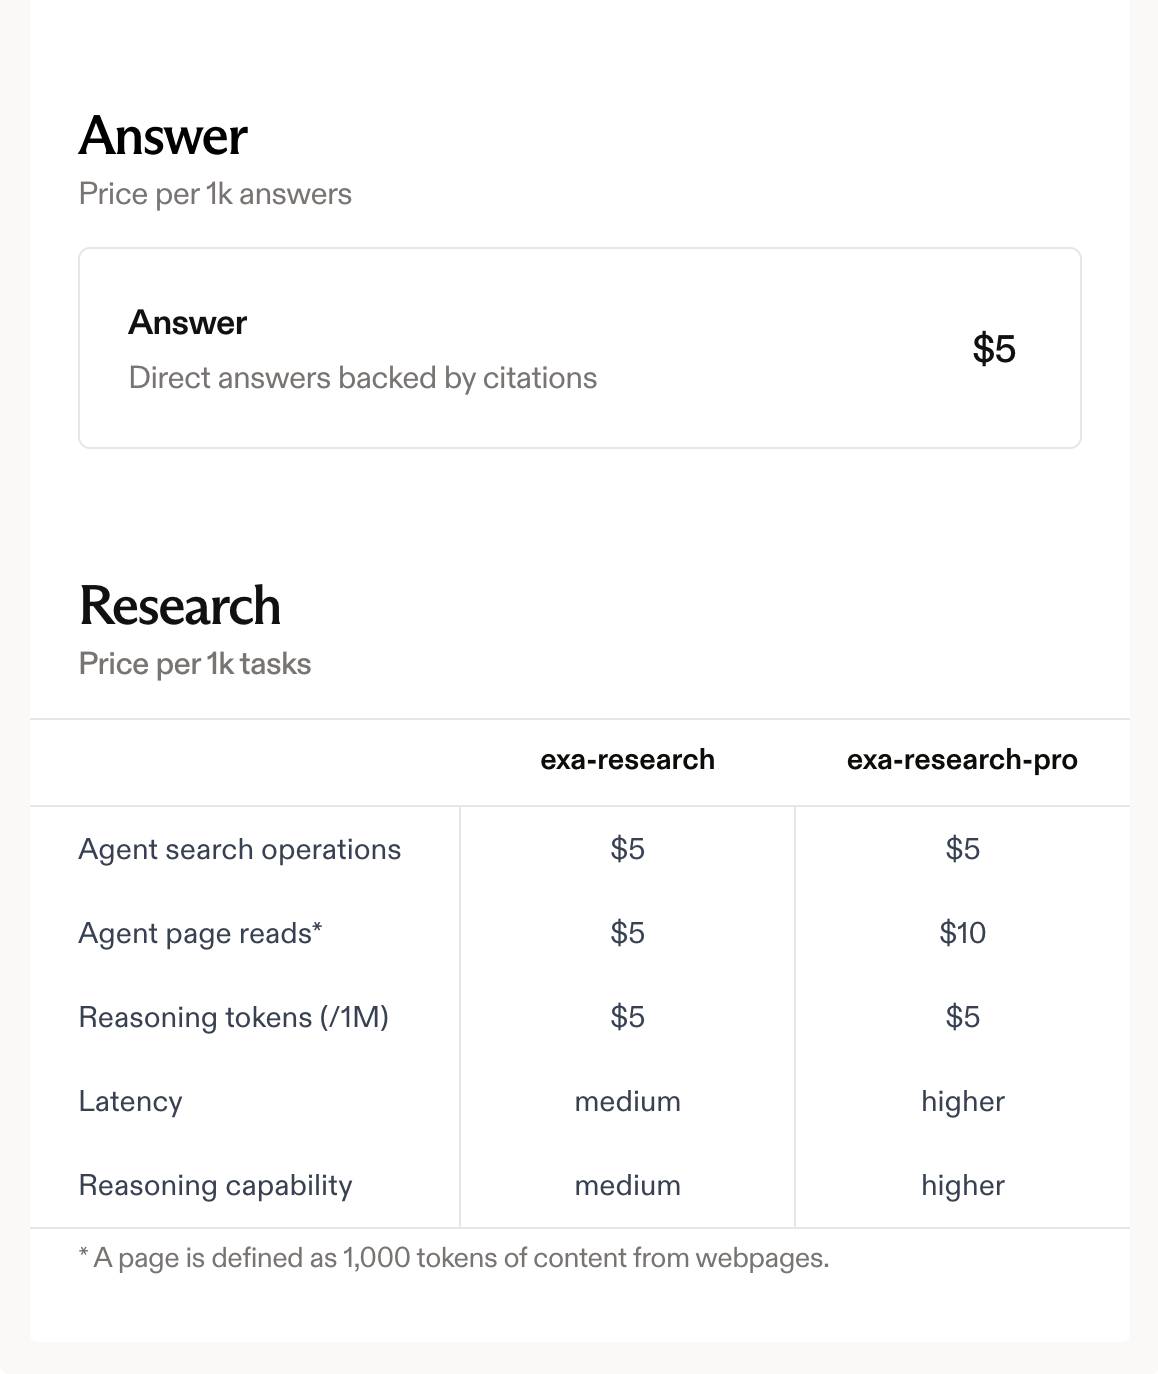
Task: Select the exa-research-pro column header
Action: pyautogui.click(x=962, y=760)
